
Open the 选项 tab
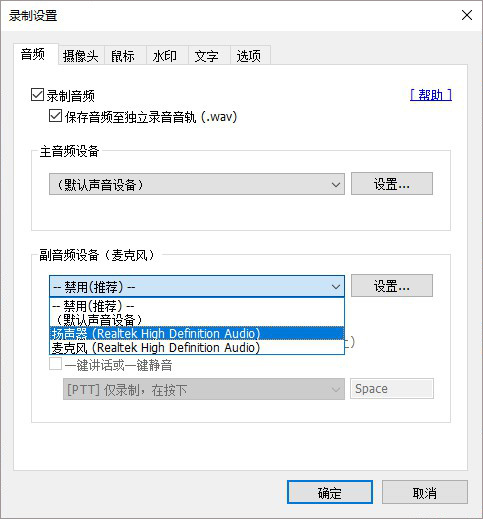249,56
